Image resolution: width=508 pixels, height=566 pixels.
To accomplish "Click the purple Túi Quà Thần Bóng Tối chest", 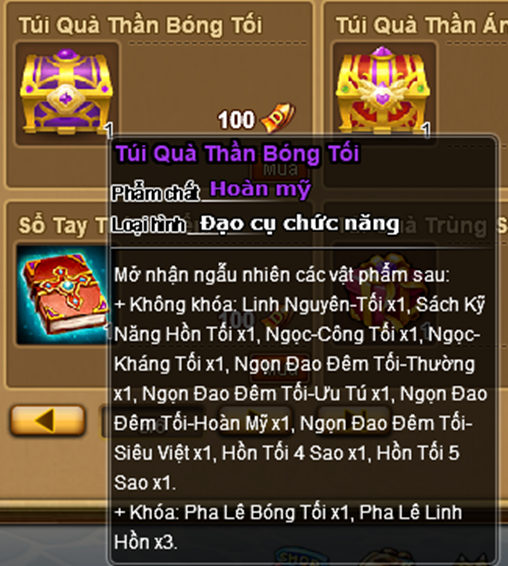I will point(67,92).
